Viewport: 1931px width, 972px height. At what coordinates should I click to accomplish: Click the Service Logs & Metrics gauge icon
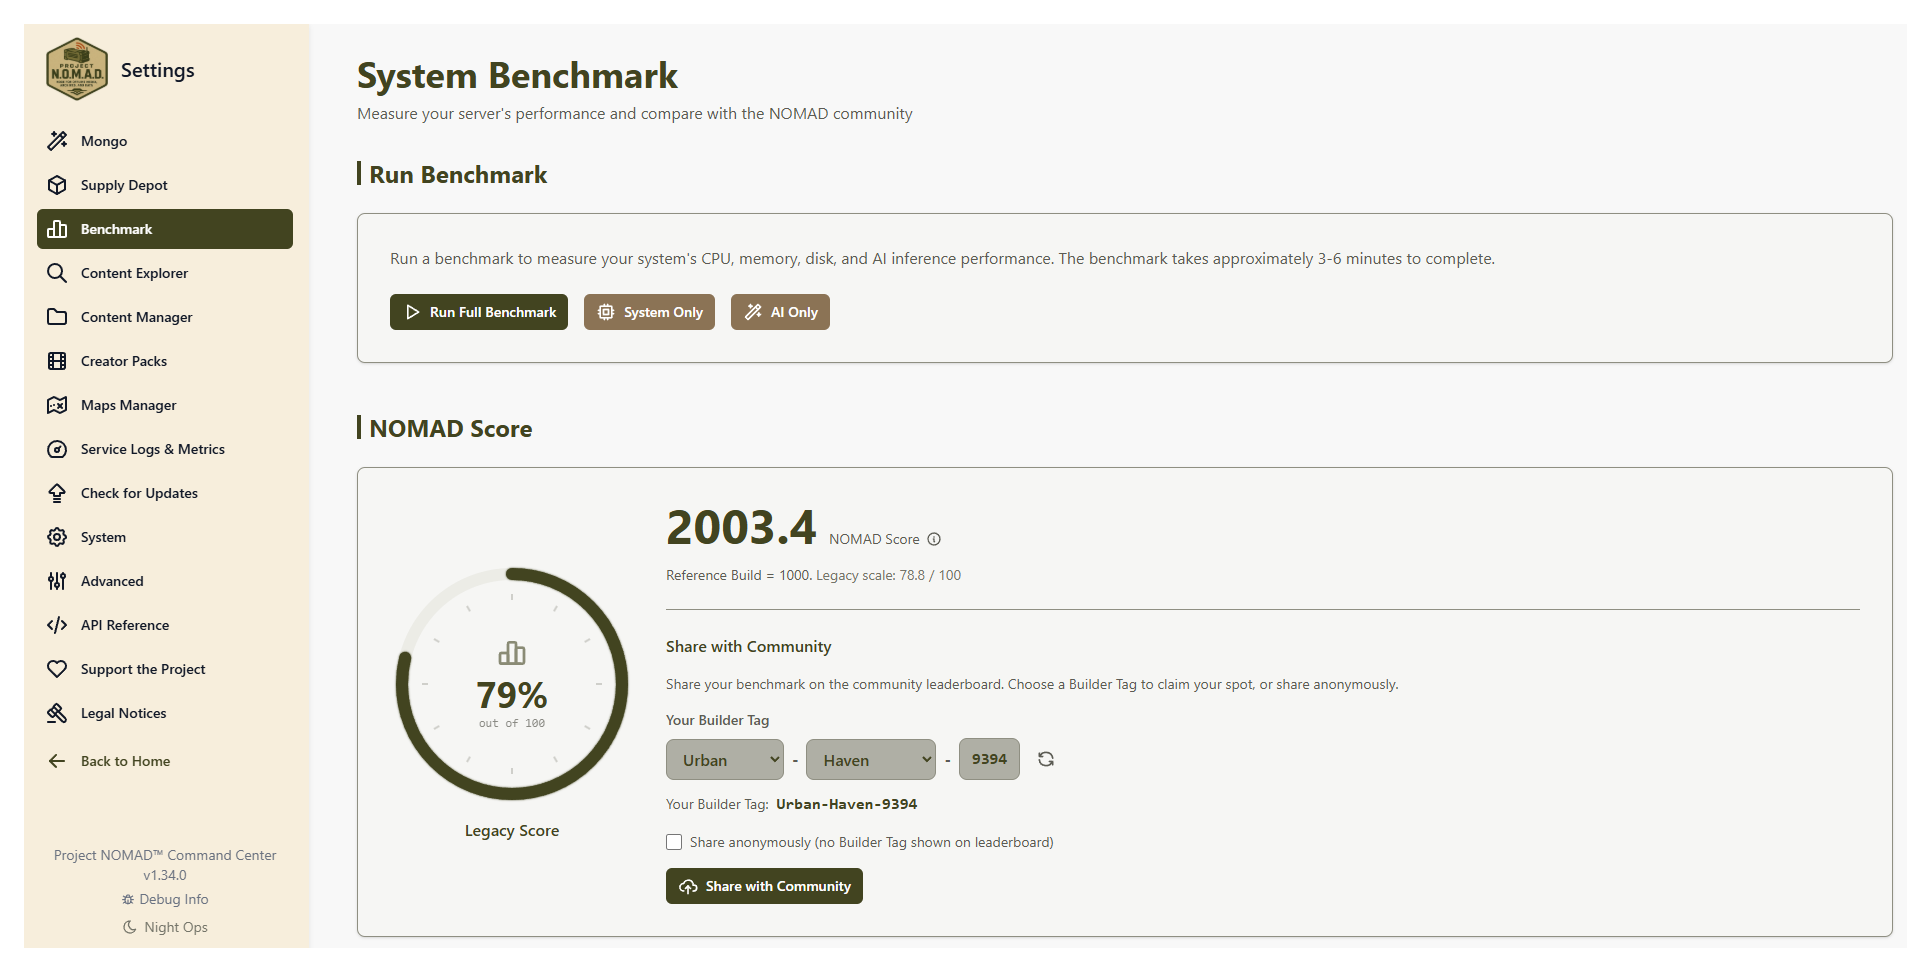coord(57,449)
